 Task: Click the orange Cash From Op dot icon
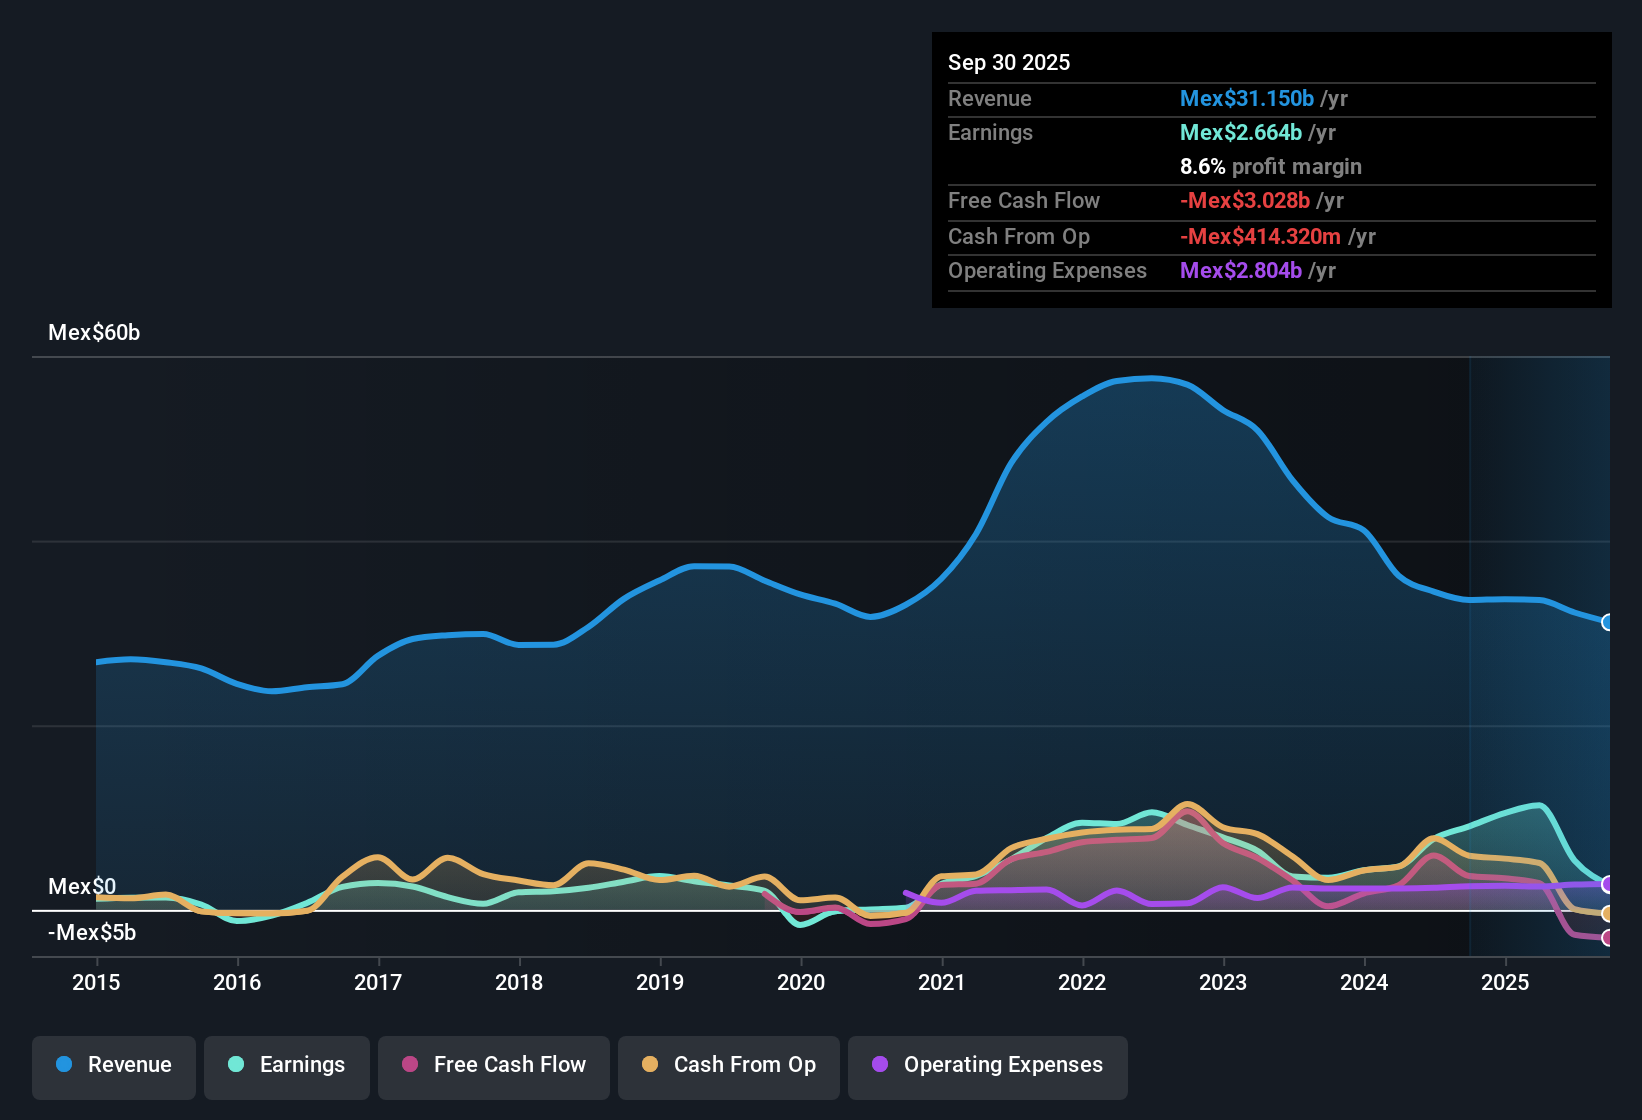651,1065
